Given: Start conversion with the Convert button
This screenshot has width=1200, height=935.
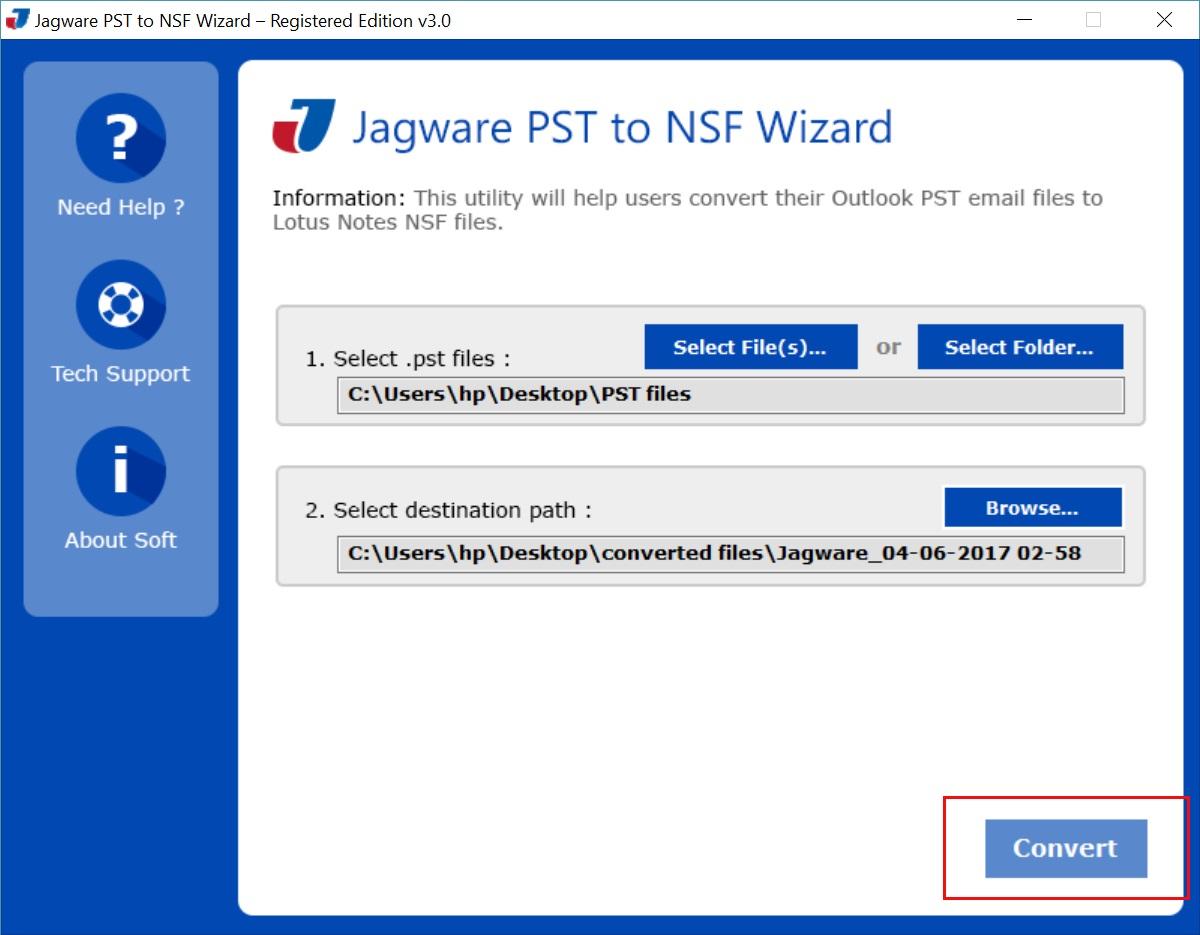Looking at the screenshot, I should point(1065,848).
